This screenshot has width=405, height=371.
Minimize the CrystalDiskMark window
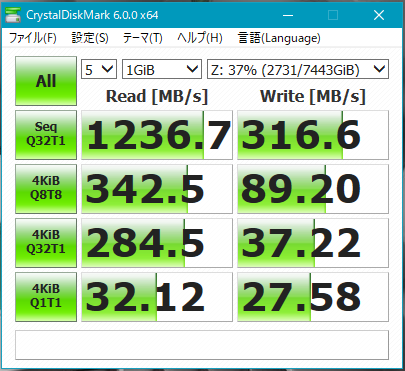tap(288, 15)
